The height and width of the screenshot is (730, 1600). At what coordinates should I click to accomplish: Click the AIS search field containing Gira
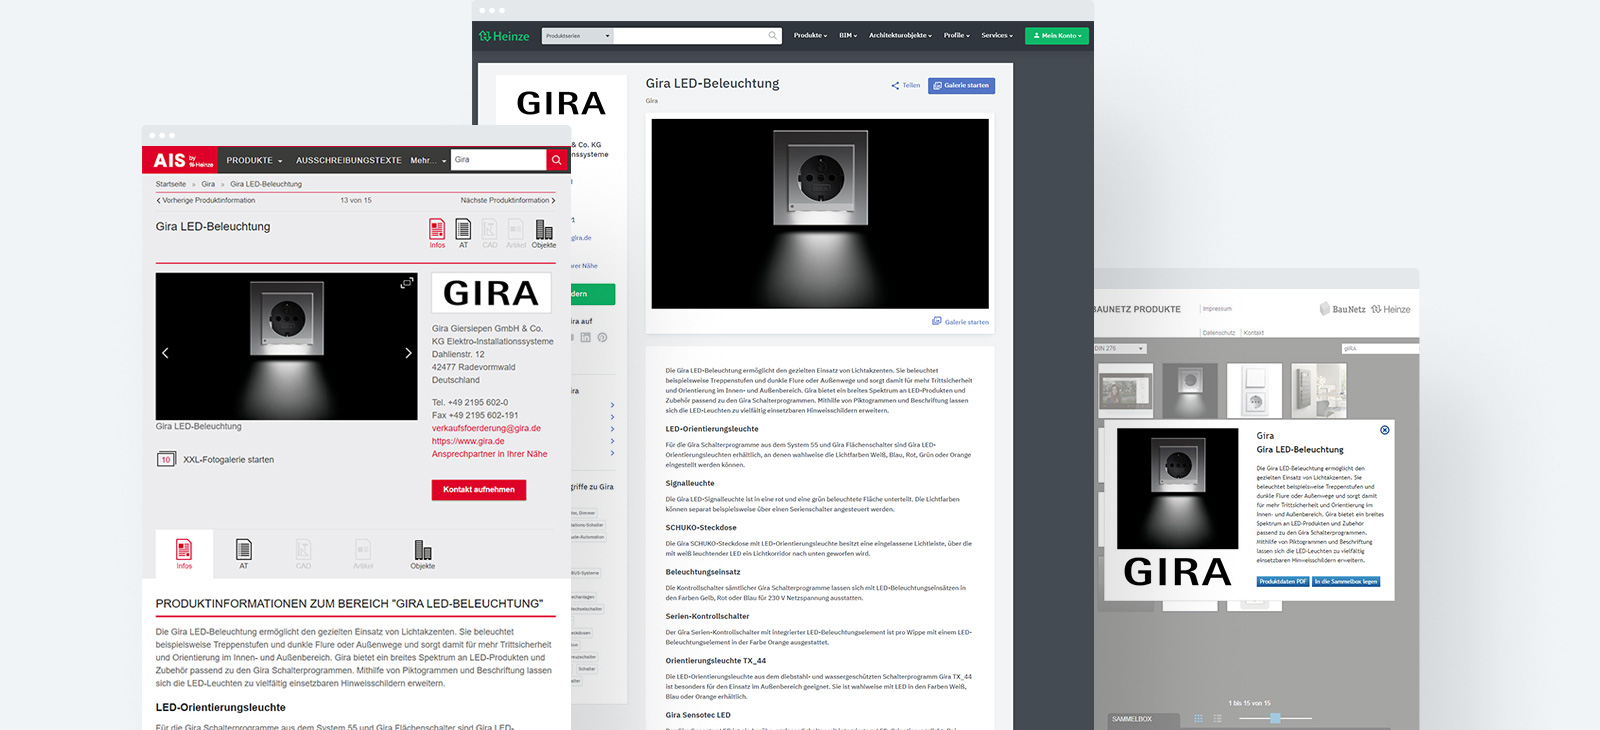[x=498, y=160]
